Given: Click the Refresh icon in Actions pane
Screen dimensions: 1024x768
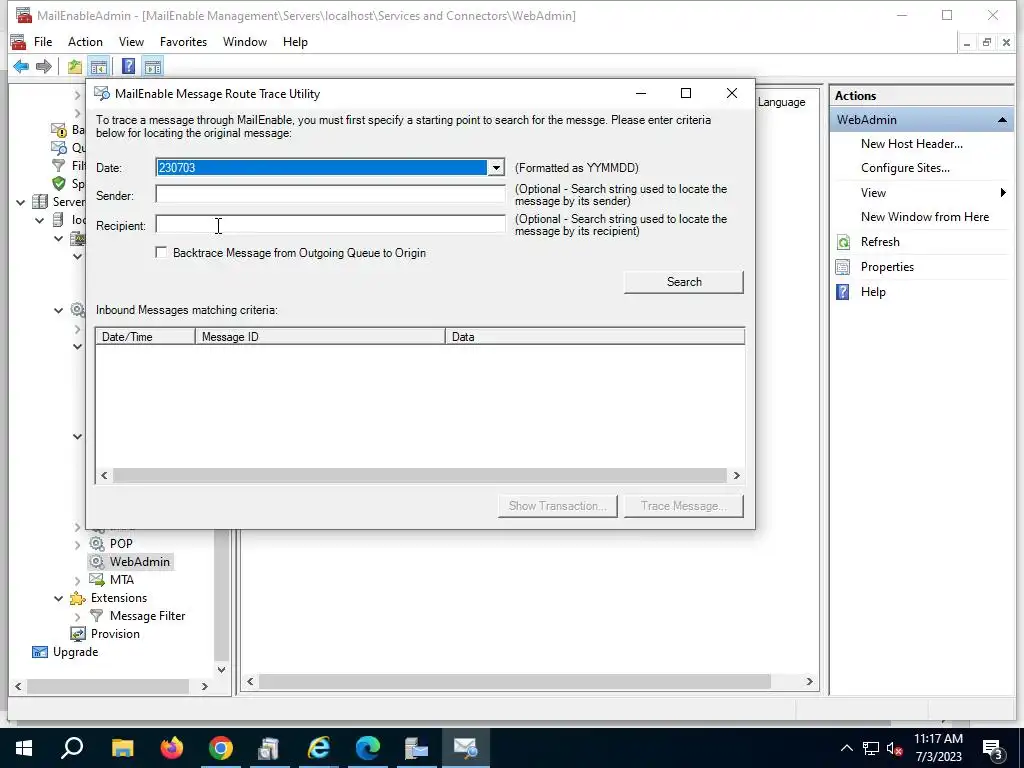Looking at the screenshot, I should tap(843, 242).
